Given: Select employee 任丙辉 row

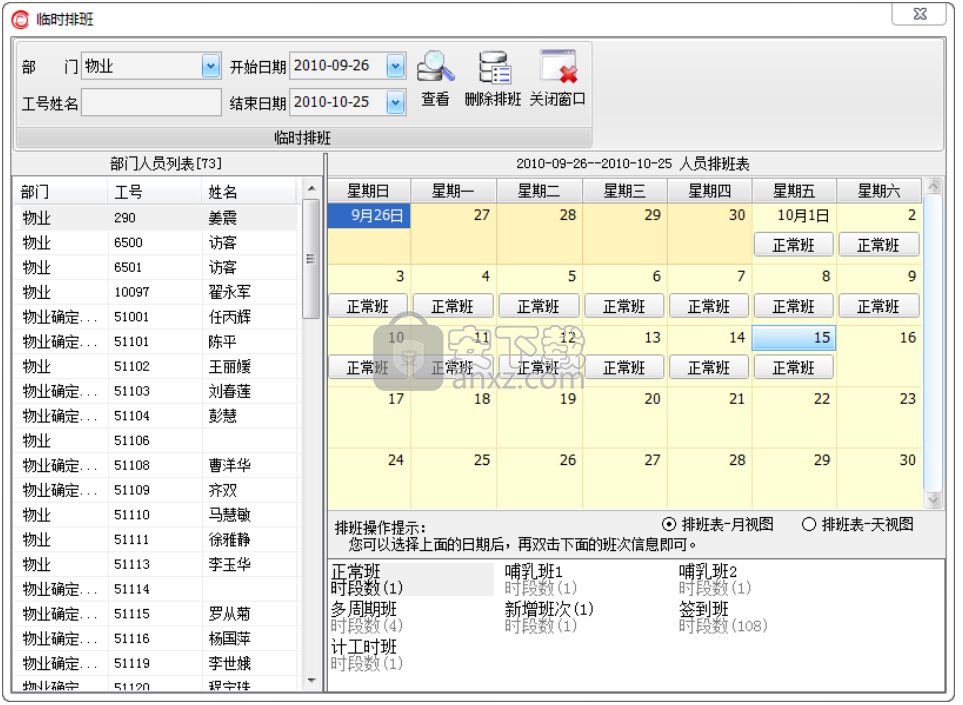Looking at the screenshot, I should pos(157,317).
